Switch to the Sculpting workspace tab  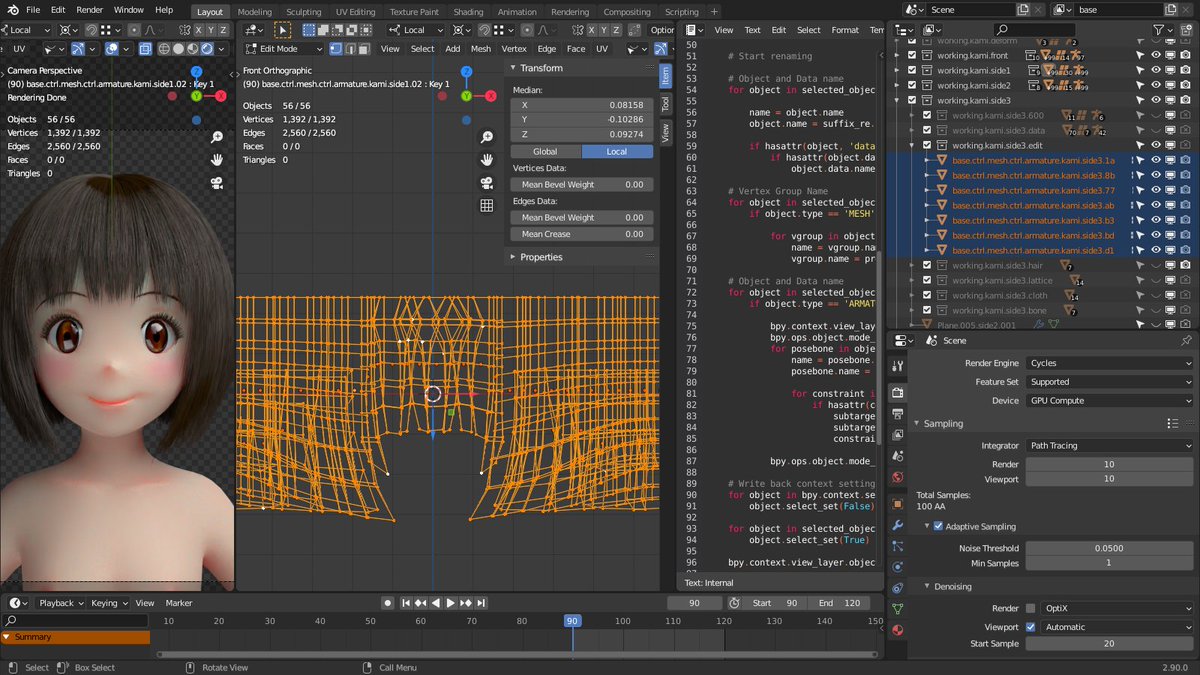pos(304,12)
